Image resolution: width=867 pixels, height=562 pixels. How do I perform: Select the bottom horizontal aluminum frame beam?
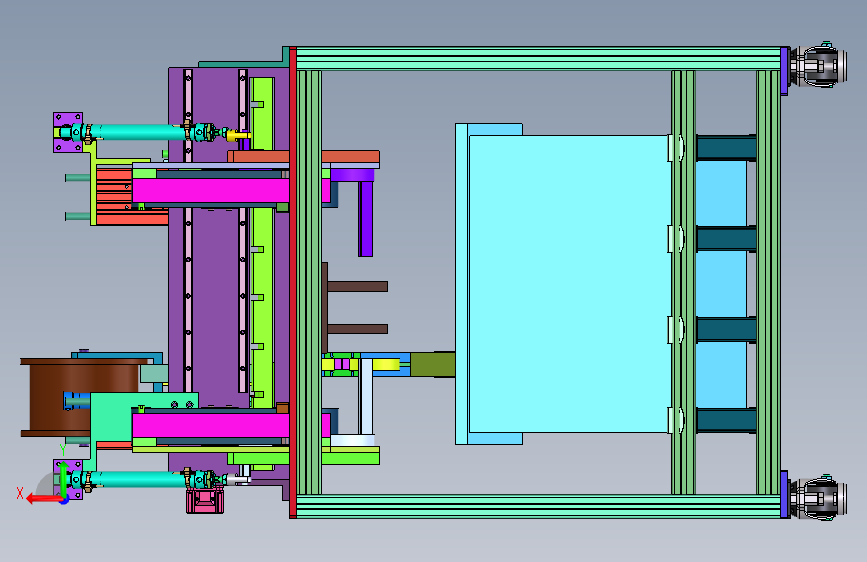click(539, 506)
